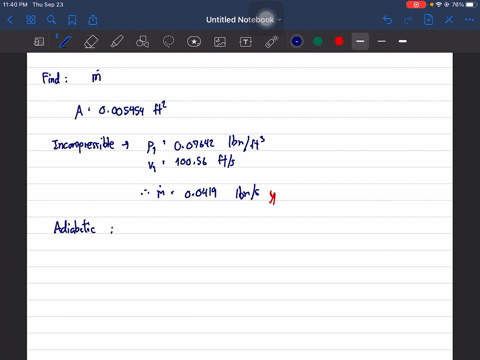
Task: Toggle the read-only zoom window tool
Action: [x=39, y=42]
